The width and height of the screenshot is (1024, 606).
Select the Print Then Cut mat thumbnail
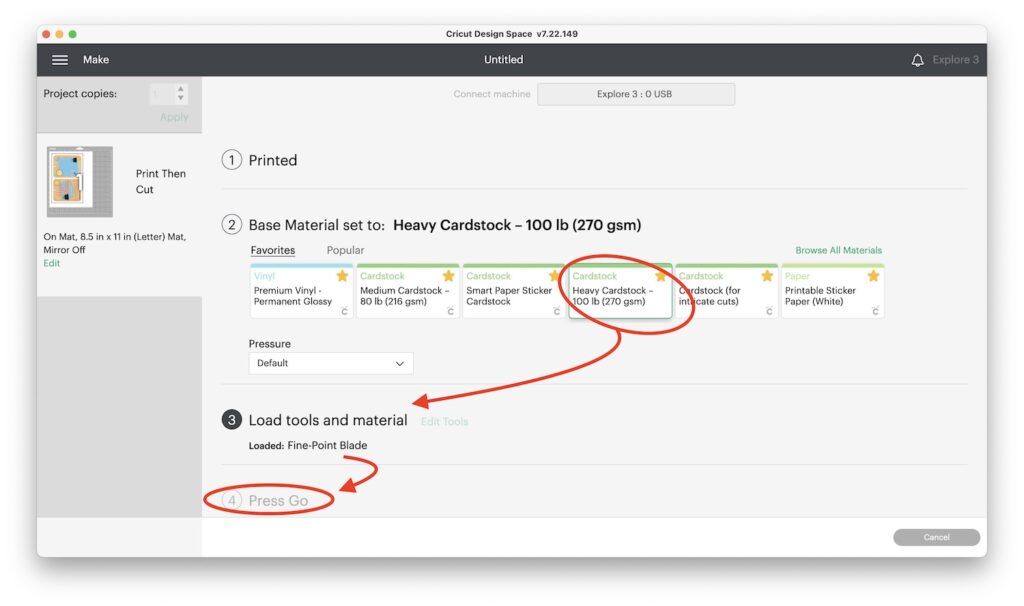80,182
